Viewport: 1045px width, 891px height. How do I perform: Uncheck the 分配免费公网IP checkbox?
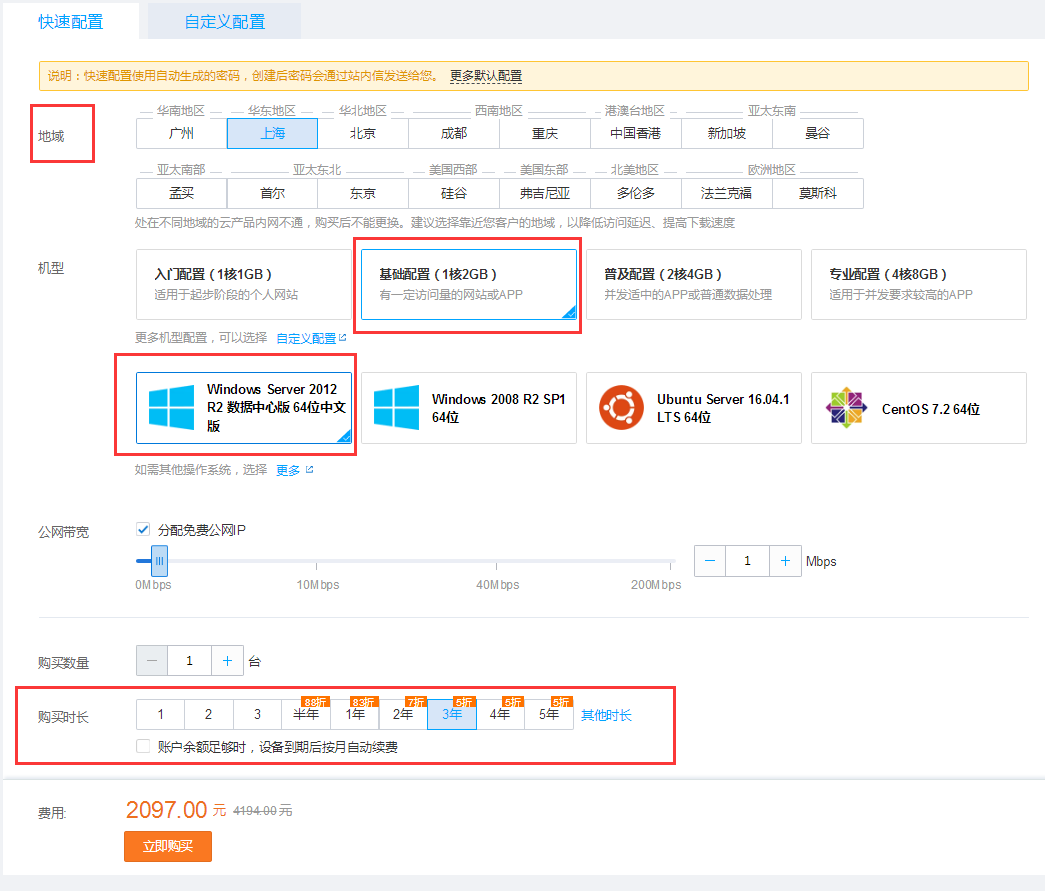(145, 531)
